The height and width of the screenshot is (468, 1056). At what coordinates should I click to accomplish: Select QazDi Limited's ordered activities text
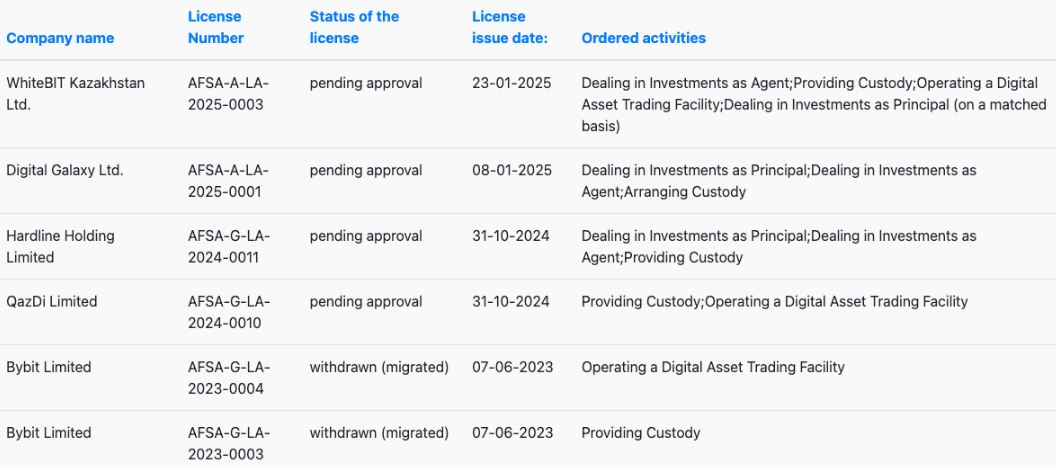point(774,301)
